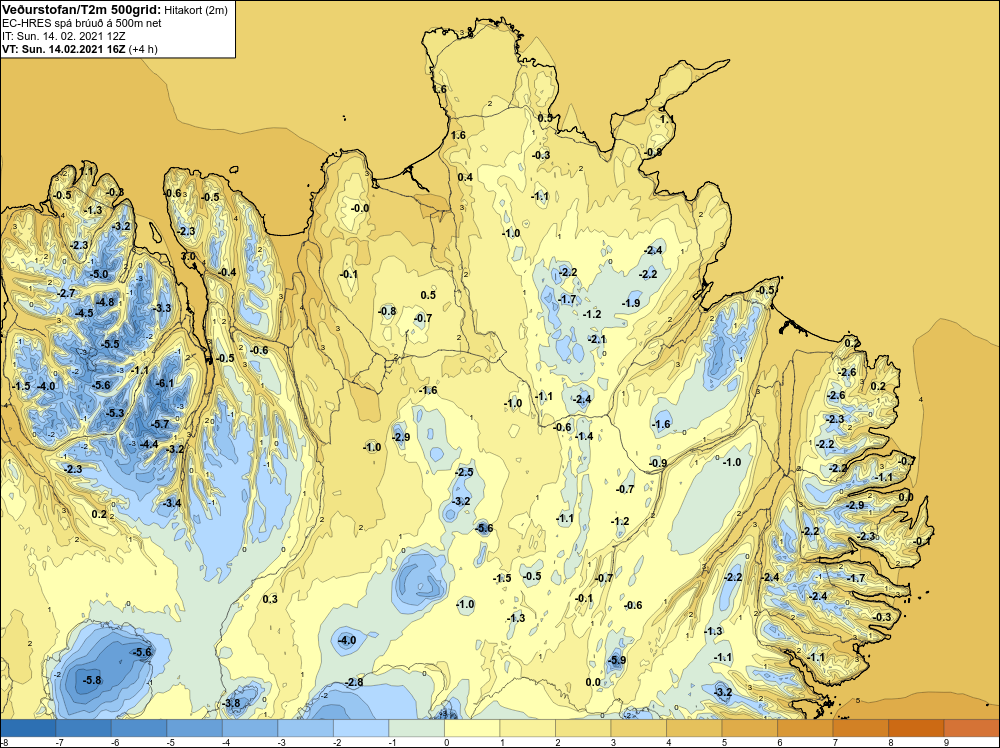Click the 'EC-HRES spá brúuð á 500m net' line
Viewport: 1000px width, 748px height.
click(82, 23)
